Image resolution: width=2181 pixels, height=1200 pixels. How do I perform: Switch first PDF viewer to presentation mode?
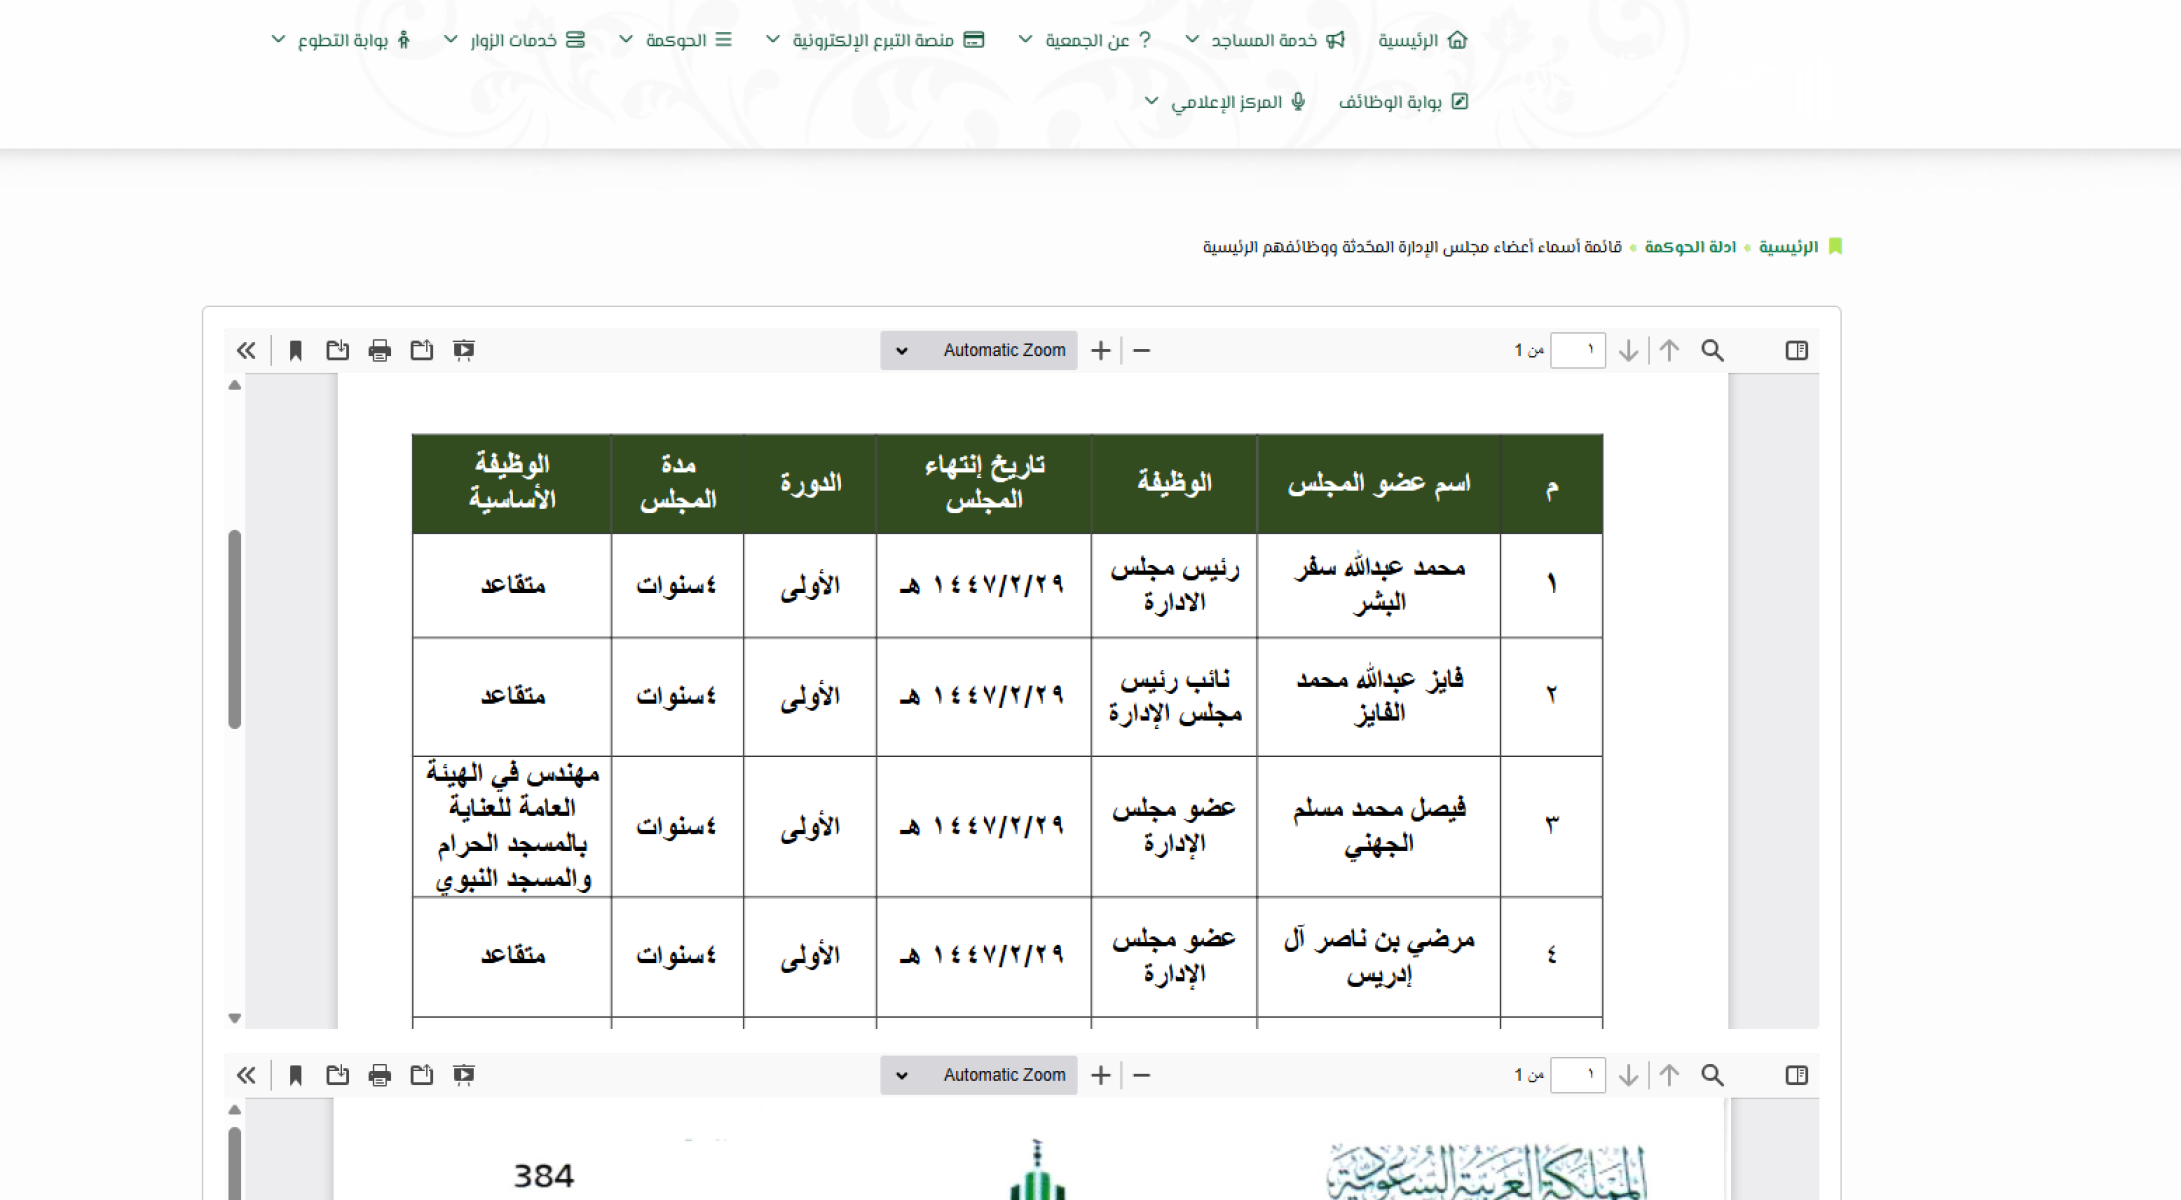coord(463,351)
